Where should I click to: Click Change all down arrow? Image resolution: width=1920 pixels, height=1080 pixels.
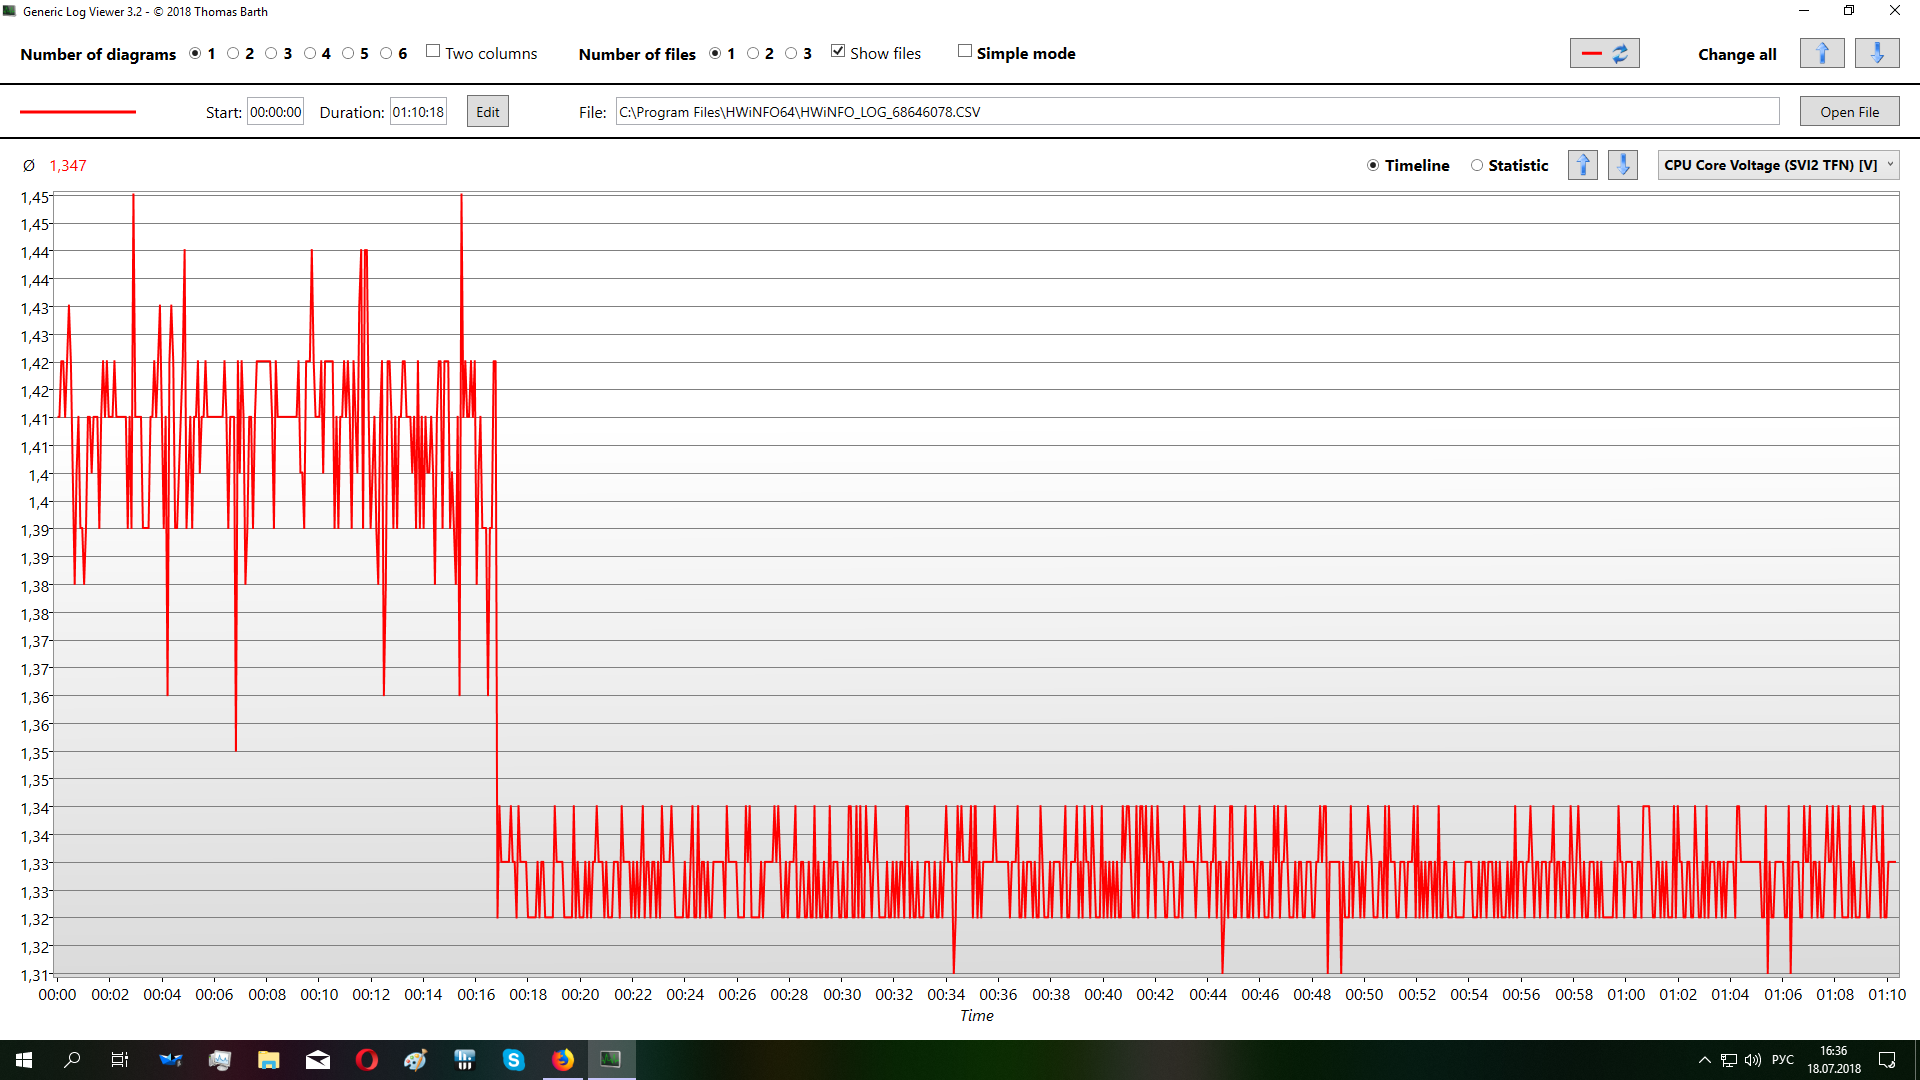point(1876,54)
